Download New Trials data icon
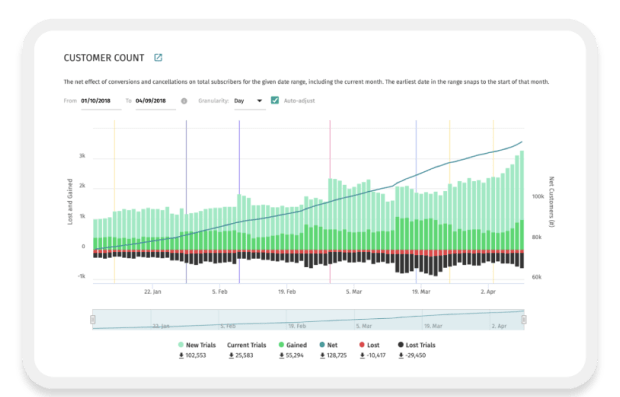620x397 pixels. [x=181, y=355]
